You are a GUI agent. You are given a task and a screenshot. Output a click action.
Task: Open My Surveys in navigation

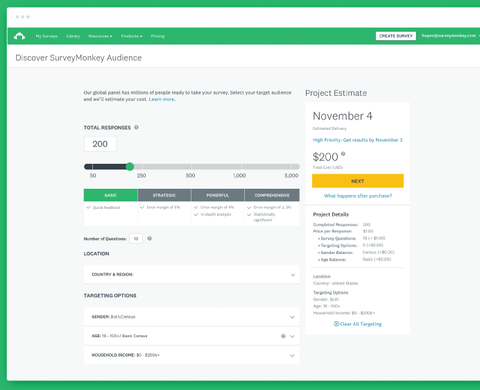(x=47, y=36)
